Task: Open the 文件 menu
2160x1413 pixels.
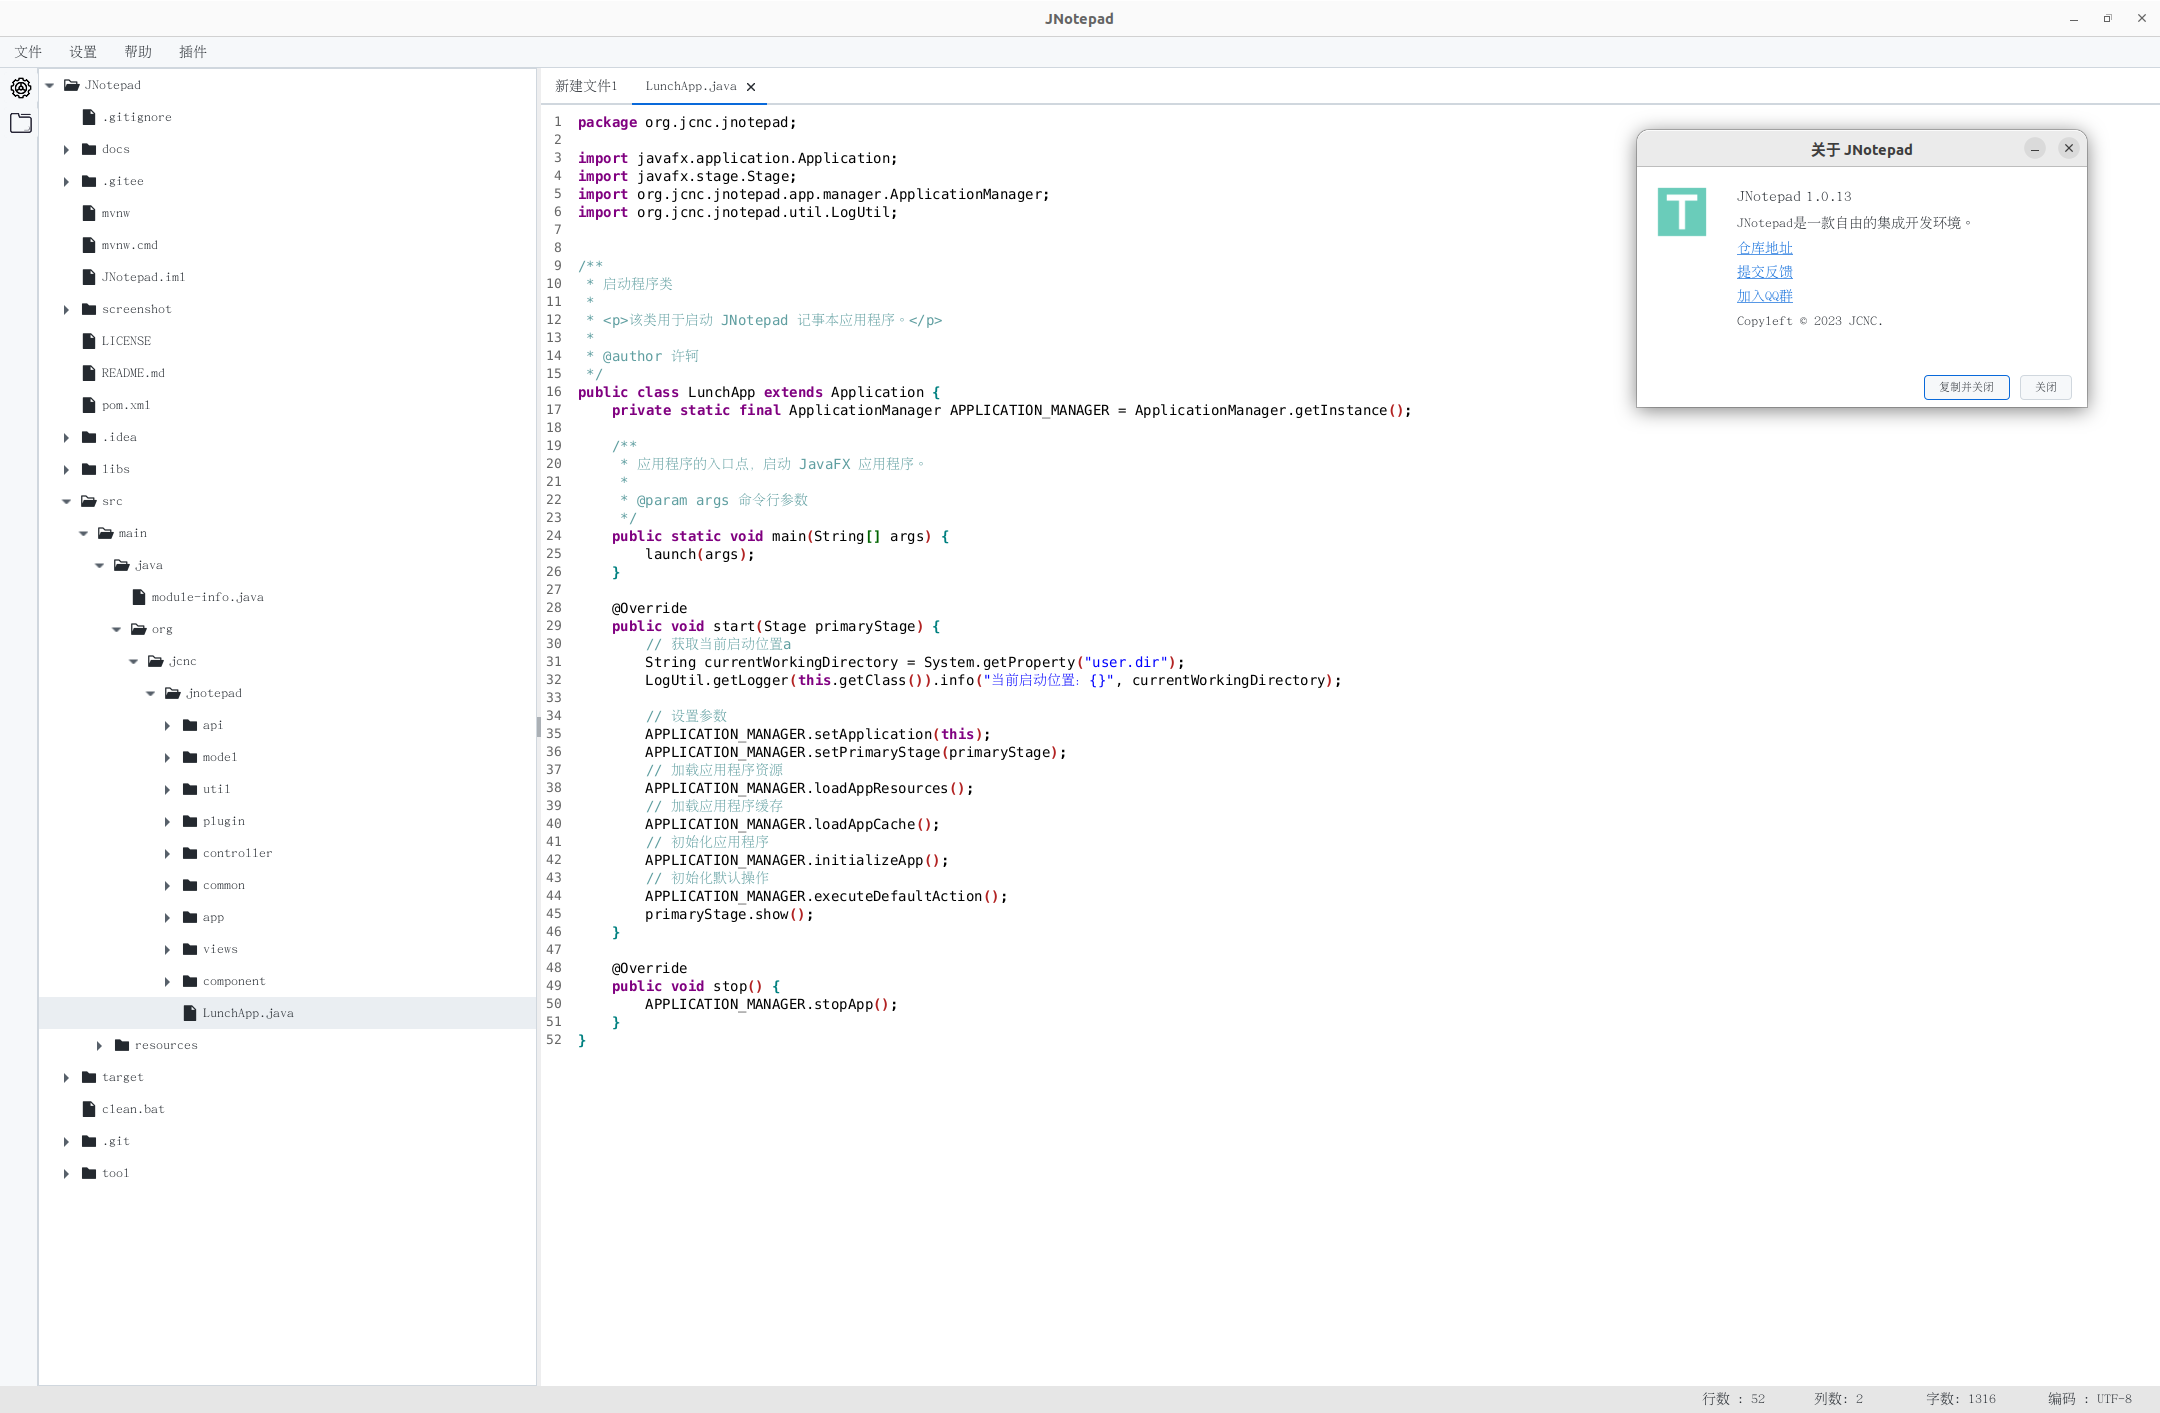Action: pyautogui.click(x=28, y=52)
